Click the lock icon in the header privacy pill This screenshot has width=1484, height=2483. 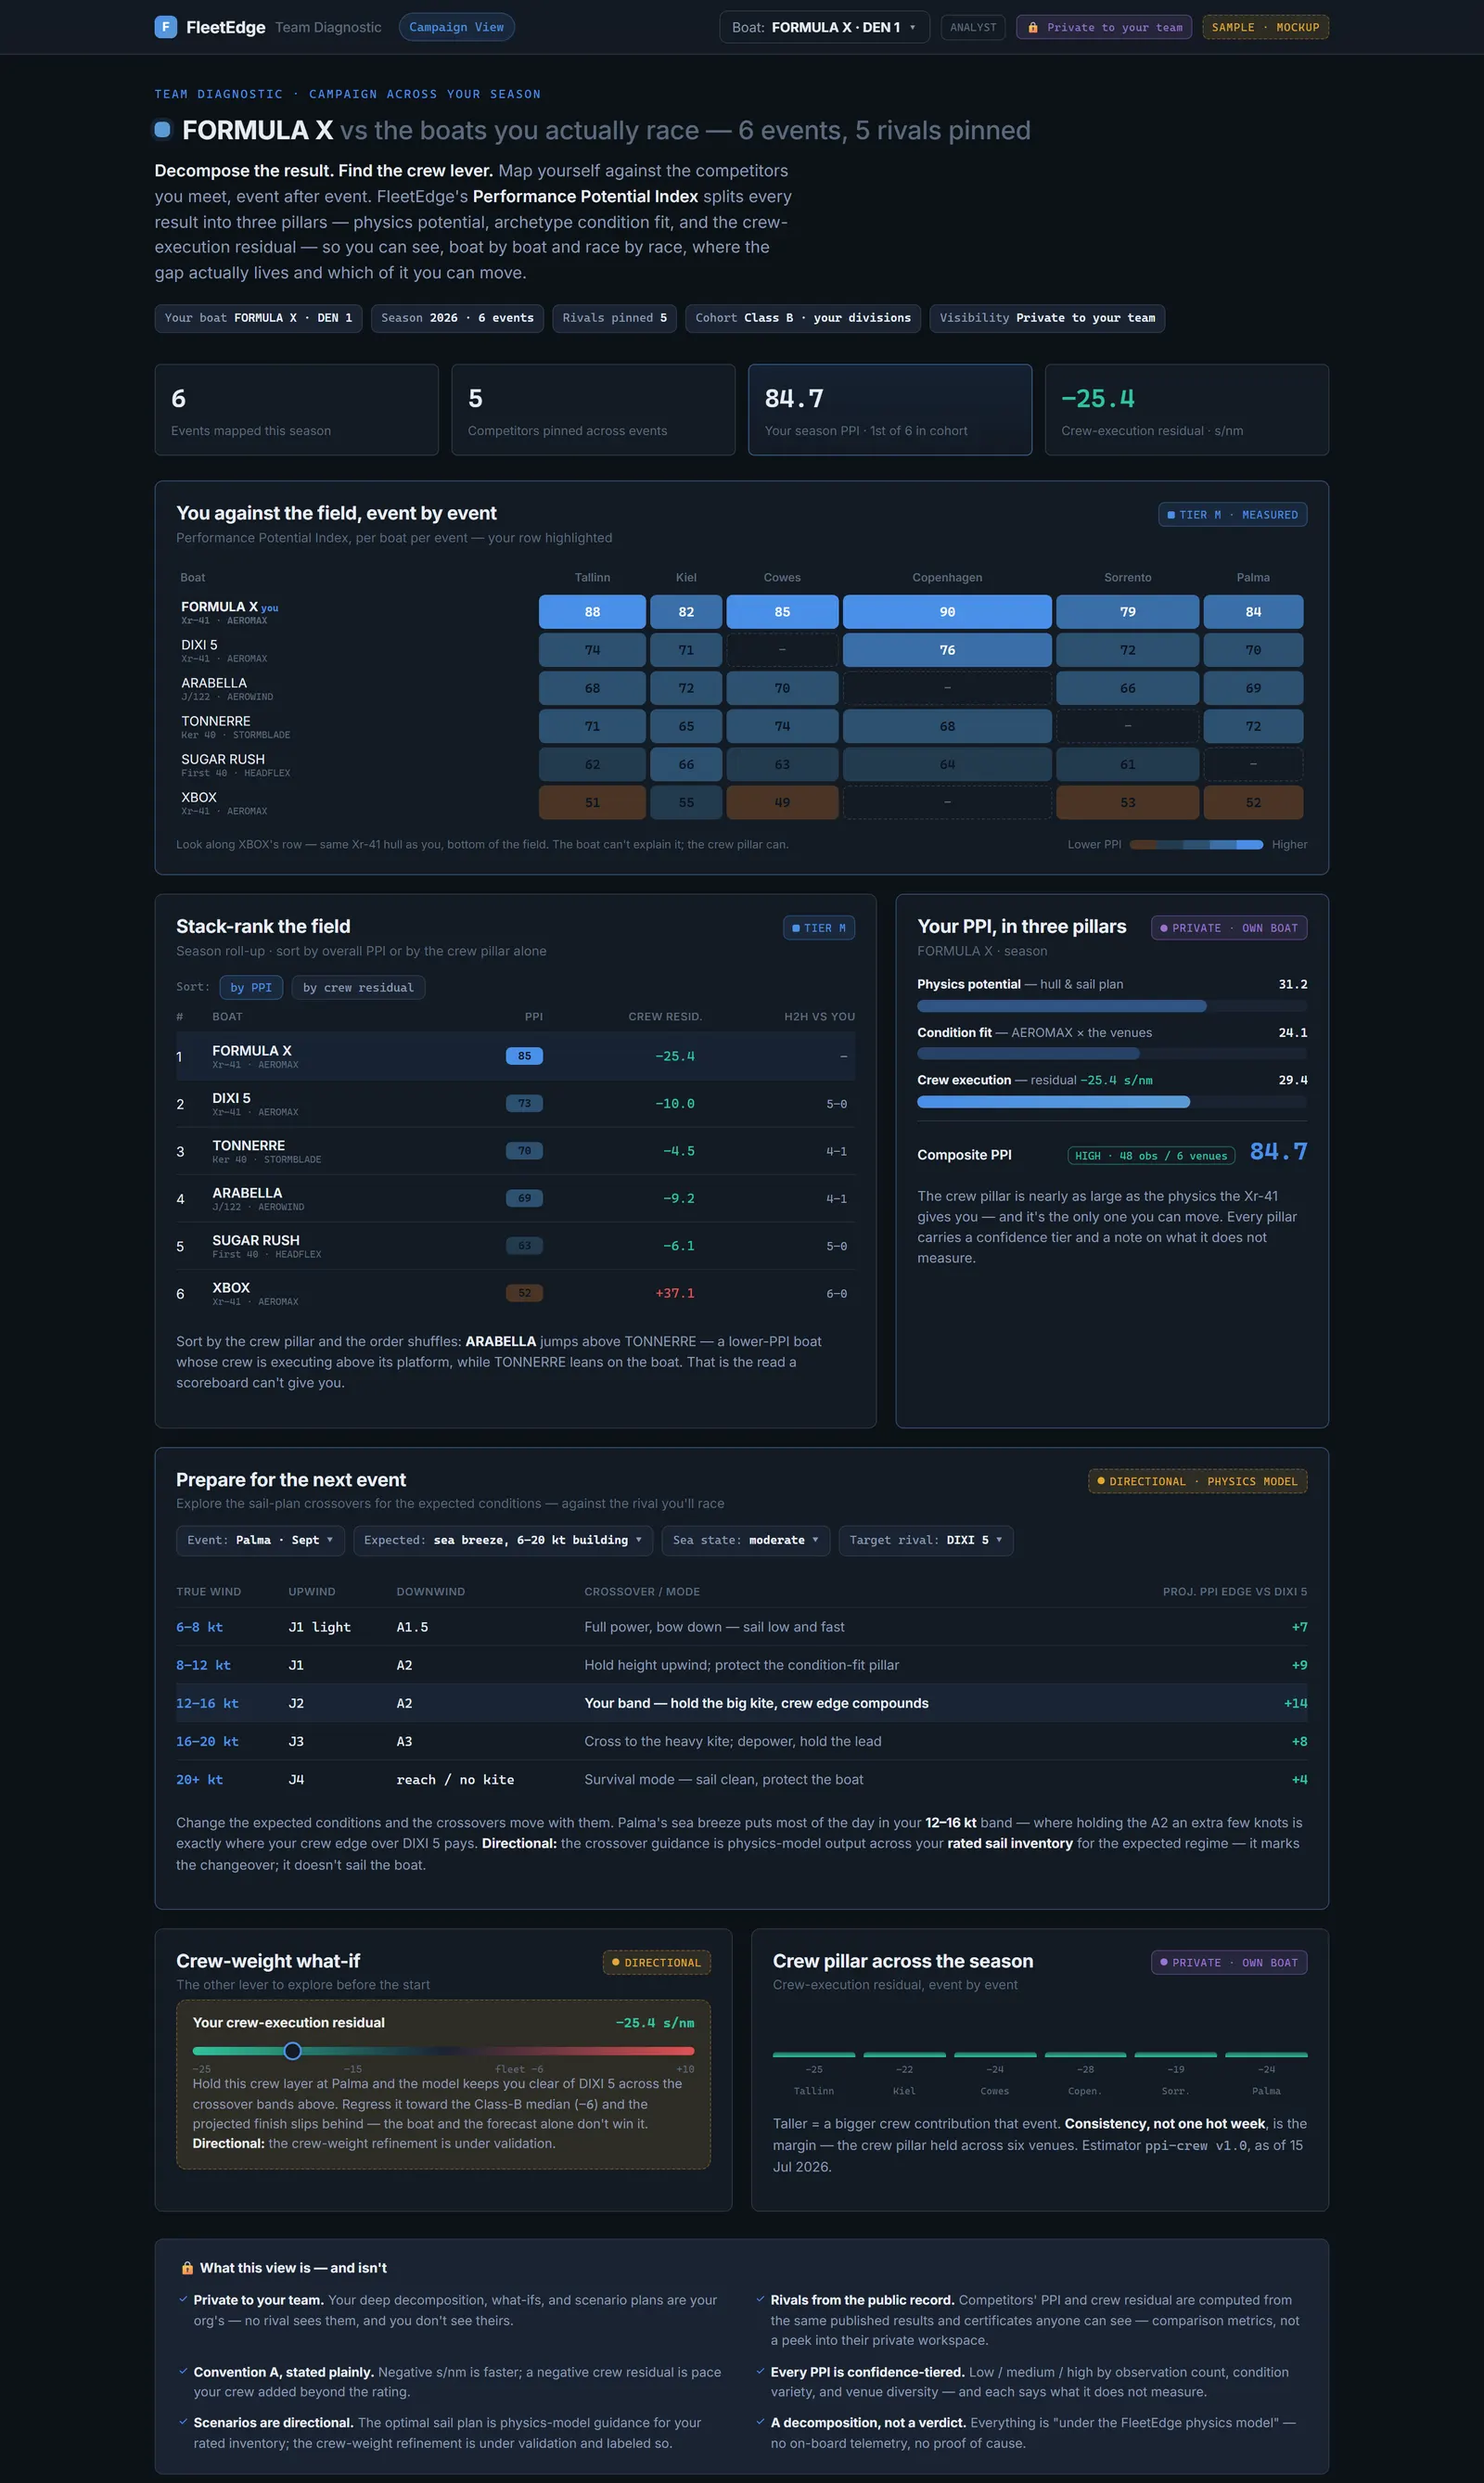click(x=1033, y=28)
